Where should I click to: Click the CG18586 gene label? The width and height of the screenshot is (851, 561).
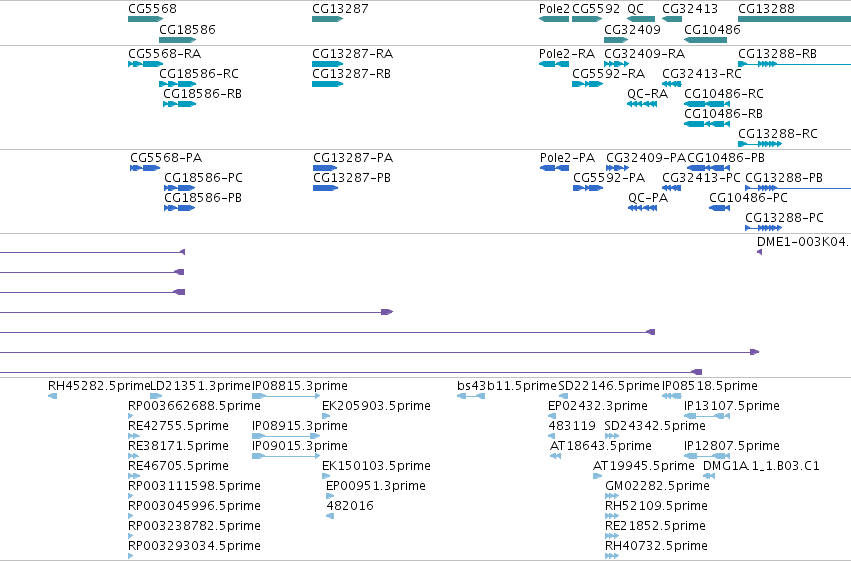[x=187, y=29]
